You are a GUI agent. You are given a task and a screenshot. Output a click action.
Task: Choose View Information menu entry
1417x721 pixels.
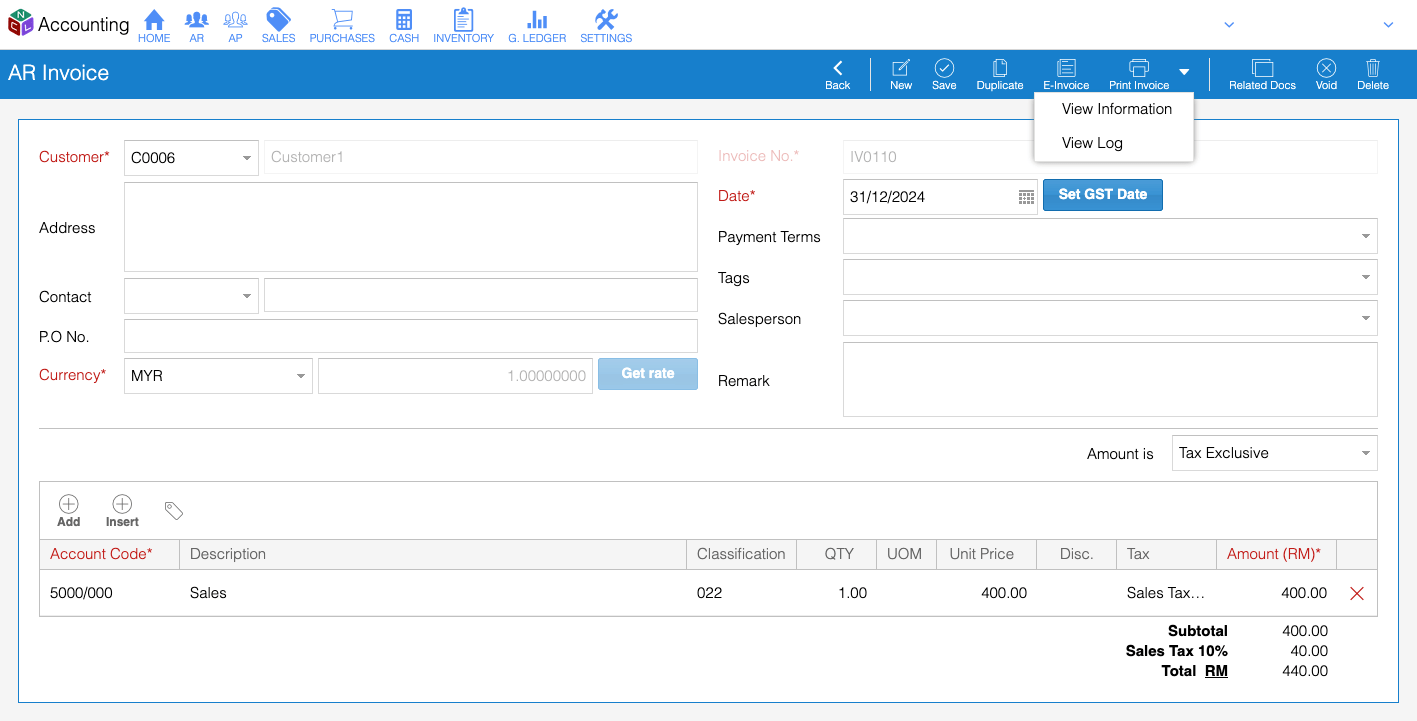click(x=1116, y=109)
